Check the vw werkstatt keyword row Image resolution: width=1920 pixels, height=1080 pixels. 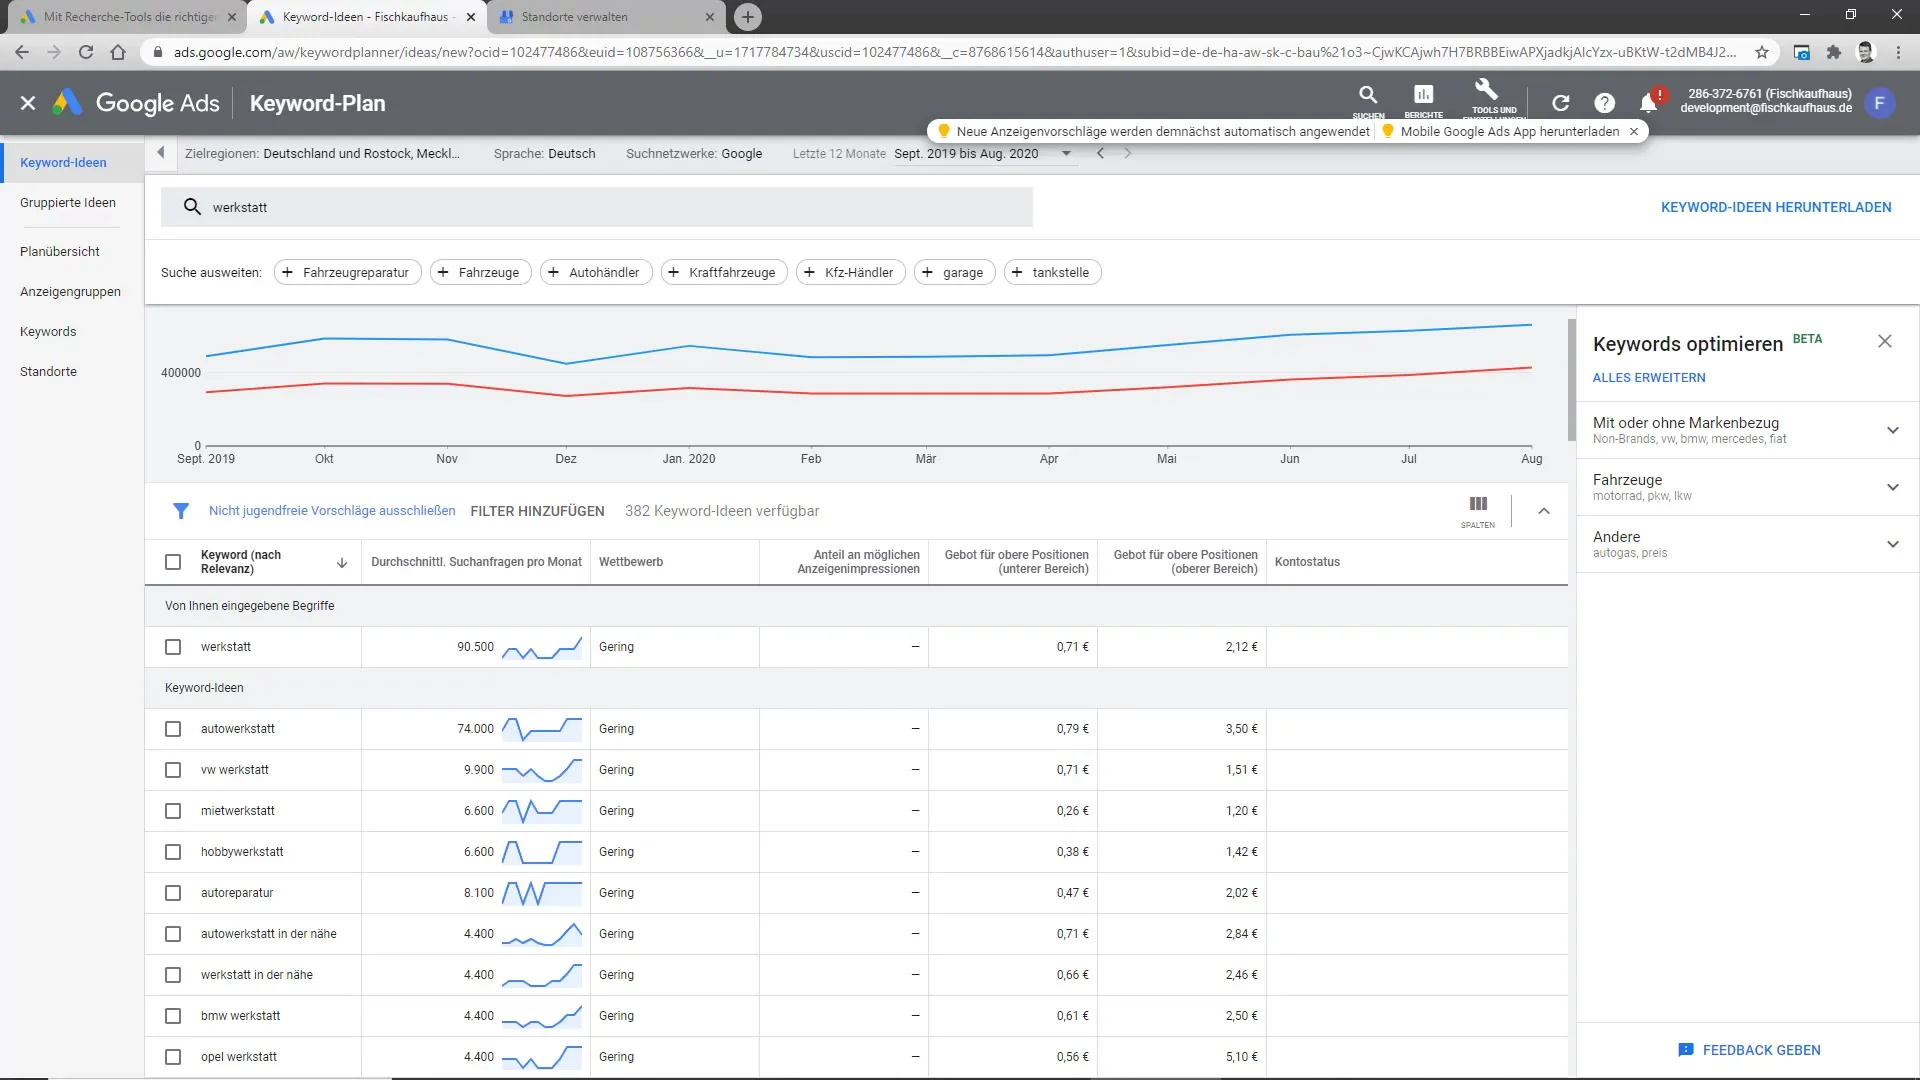pyautogui.click(x=173, y=770)
